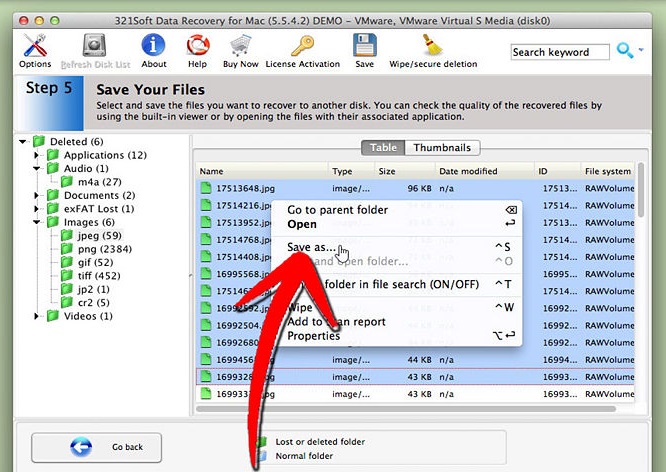
Task: Click the Refresh Disk List icon
Action: pyautogui.click(x=94, y=45)
